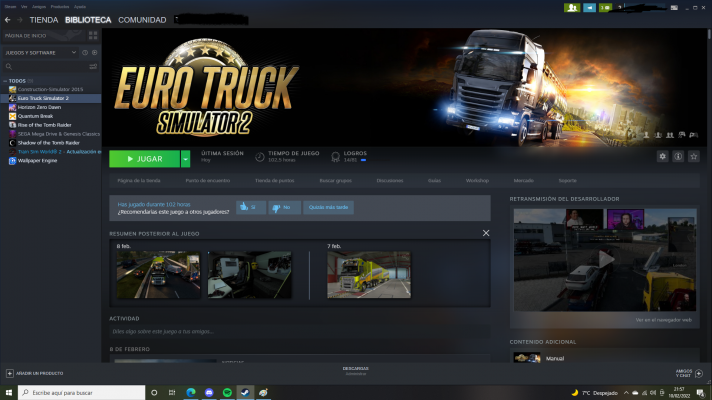Open the Tienda tab

tap(43, 20)
